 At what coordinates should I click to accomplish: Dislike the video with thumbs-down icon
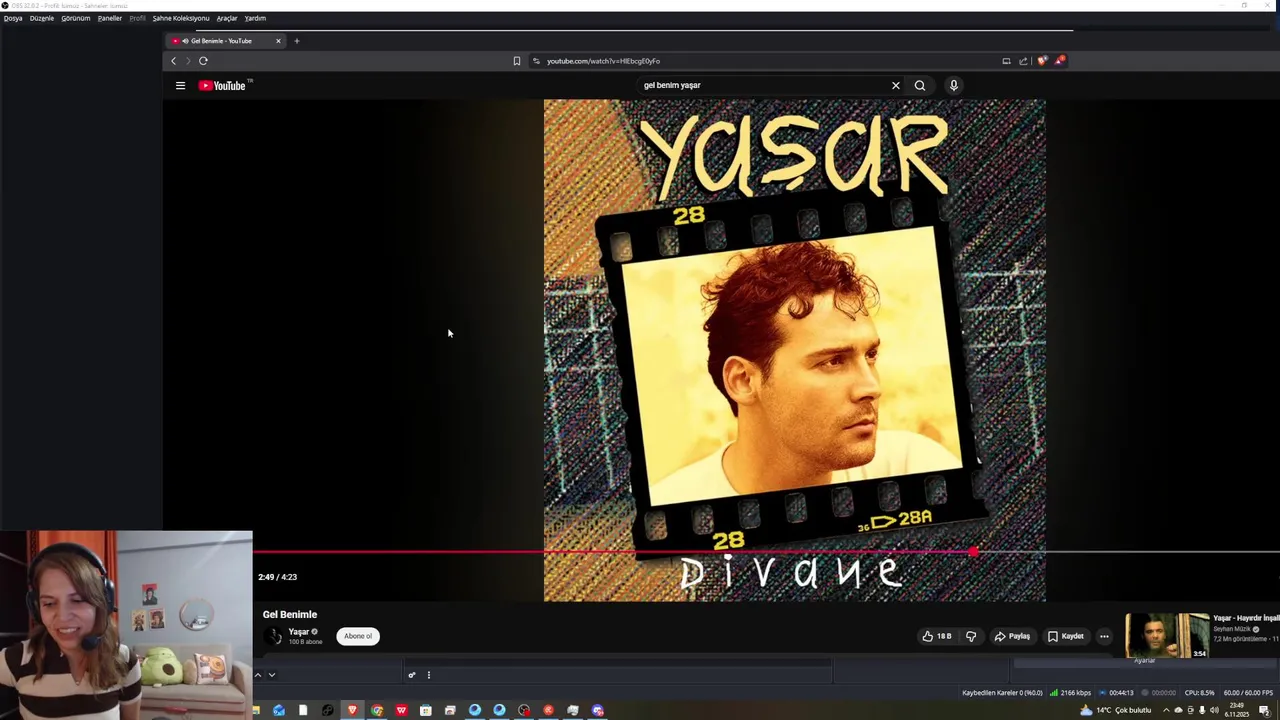coord(971,636)
